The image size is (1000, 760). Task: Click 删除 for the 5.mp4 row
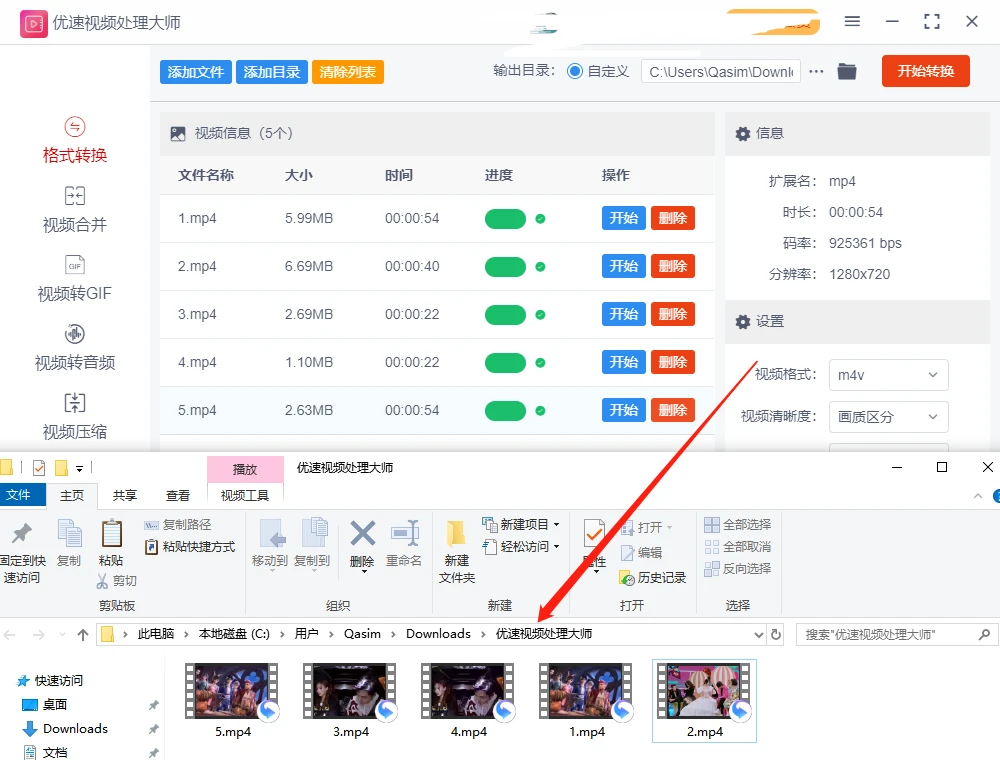[673, 411]
